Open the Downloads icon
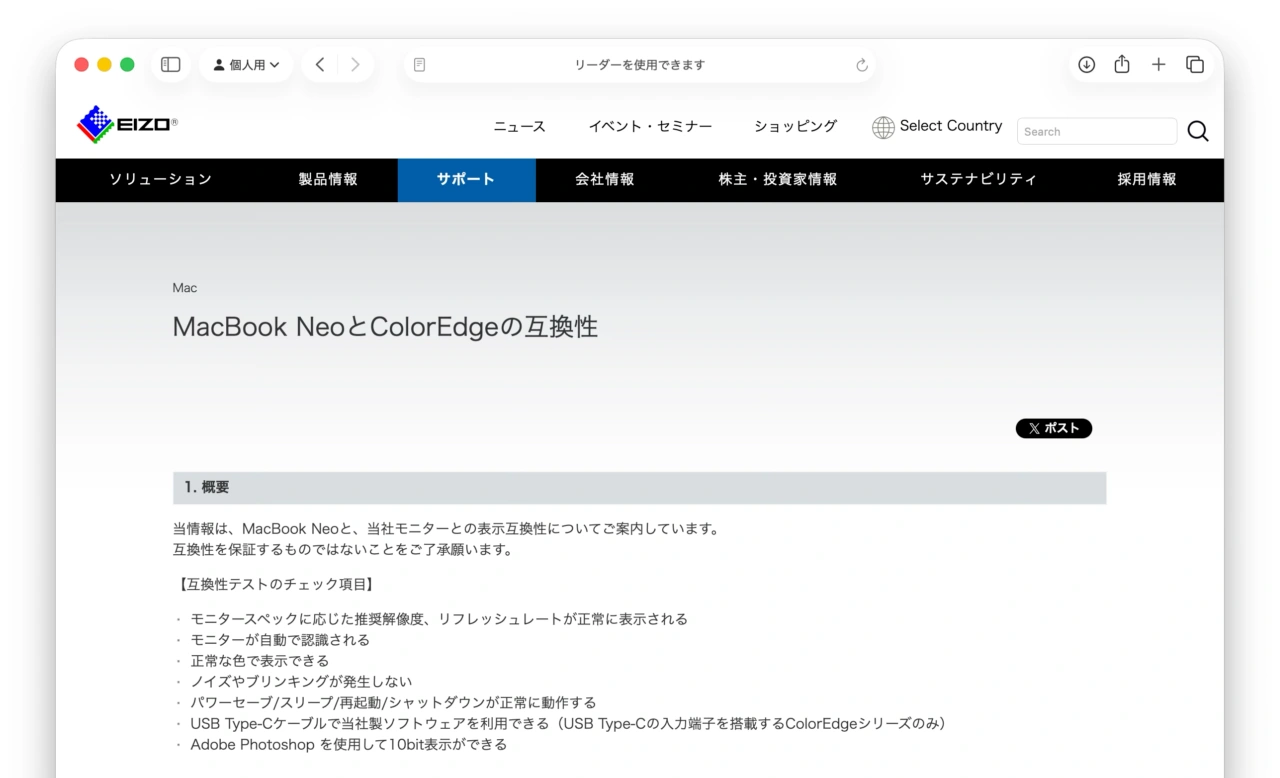1280x778 pixels. [1087, 65]
